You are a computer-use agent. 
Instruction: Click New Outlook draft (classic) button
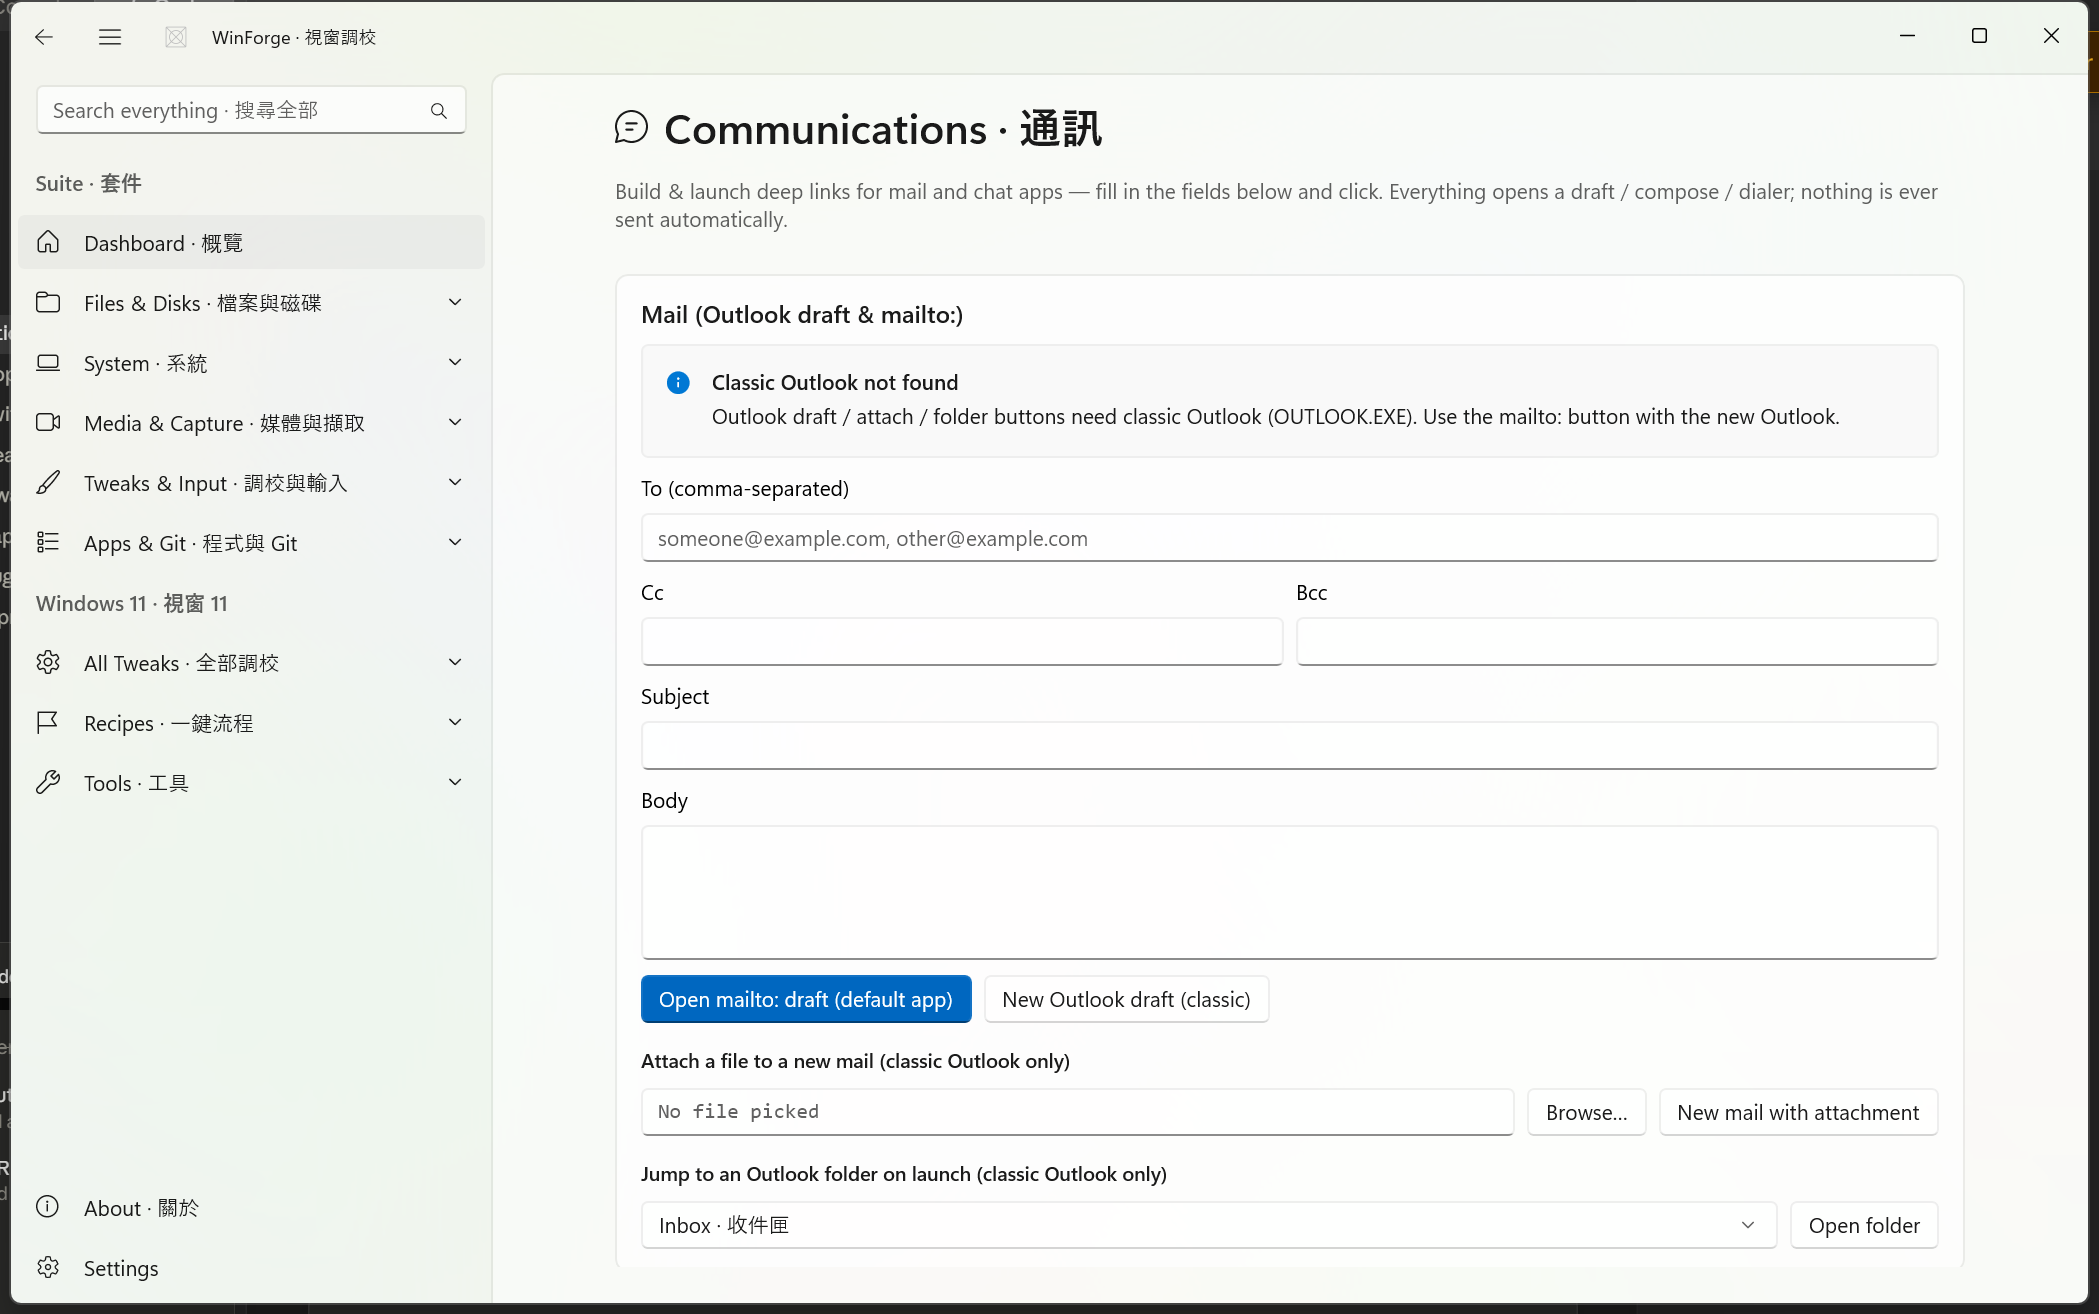point(1126,999)
